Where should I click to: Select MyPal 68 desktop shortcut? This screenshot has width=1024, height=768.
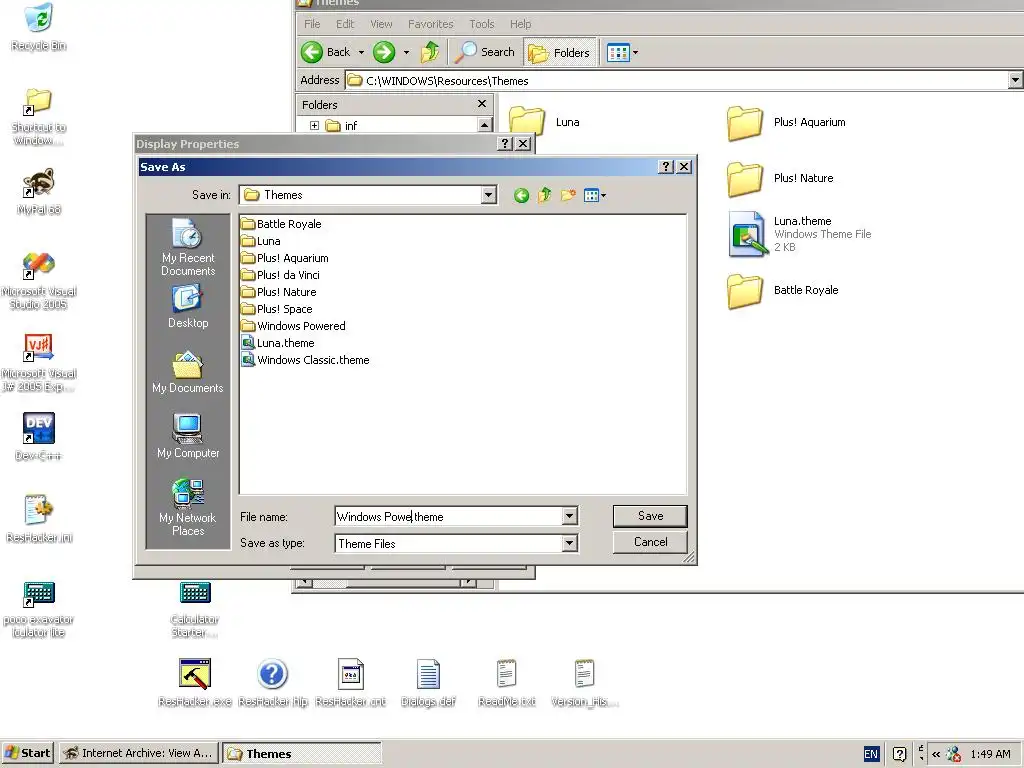(x=39, y=191)
